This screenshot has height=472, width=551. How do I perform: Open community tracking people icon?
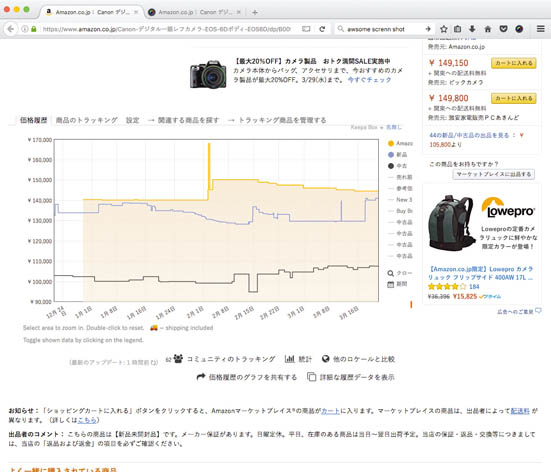click(x=179, y=358)
